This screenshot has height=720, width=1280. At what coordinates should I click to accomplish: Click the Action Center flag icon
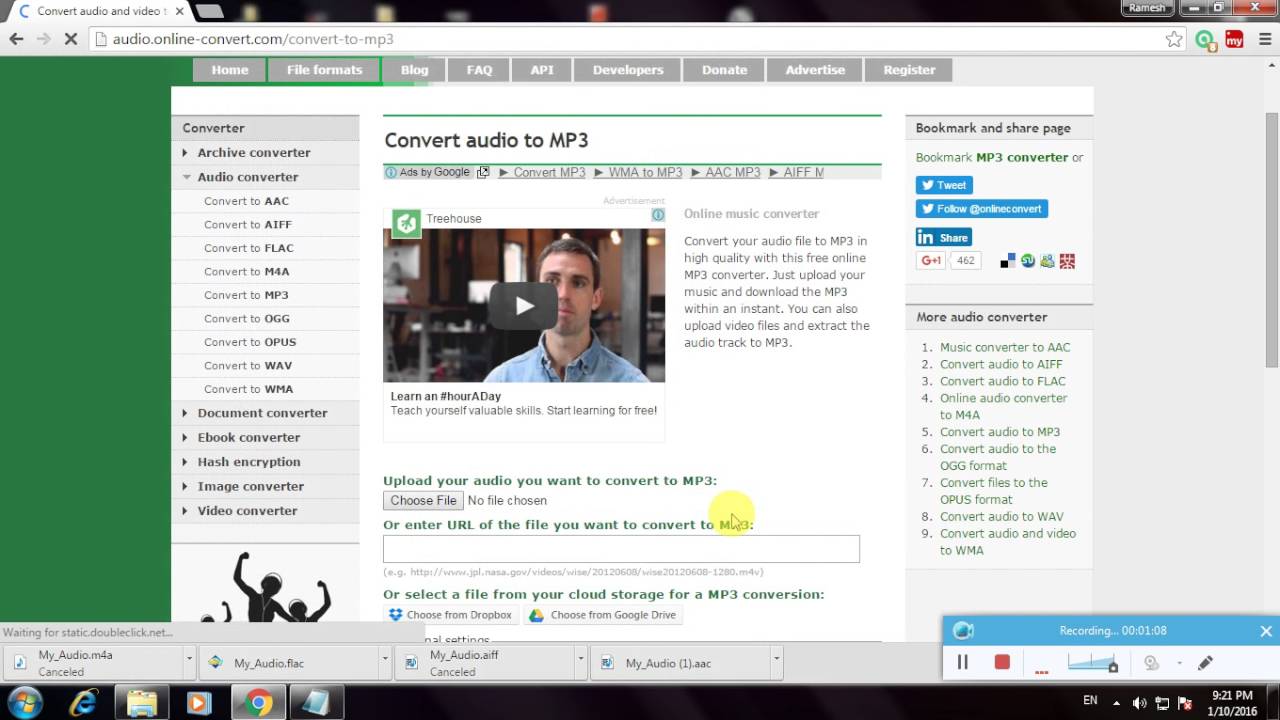1186,703
